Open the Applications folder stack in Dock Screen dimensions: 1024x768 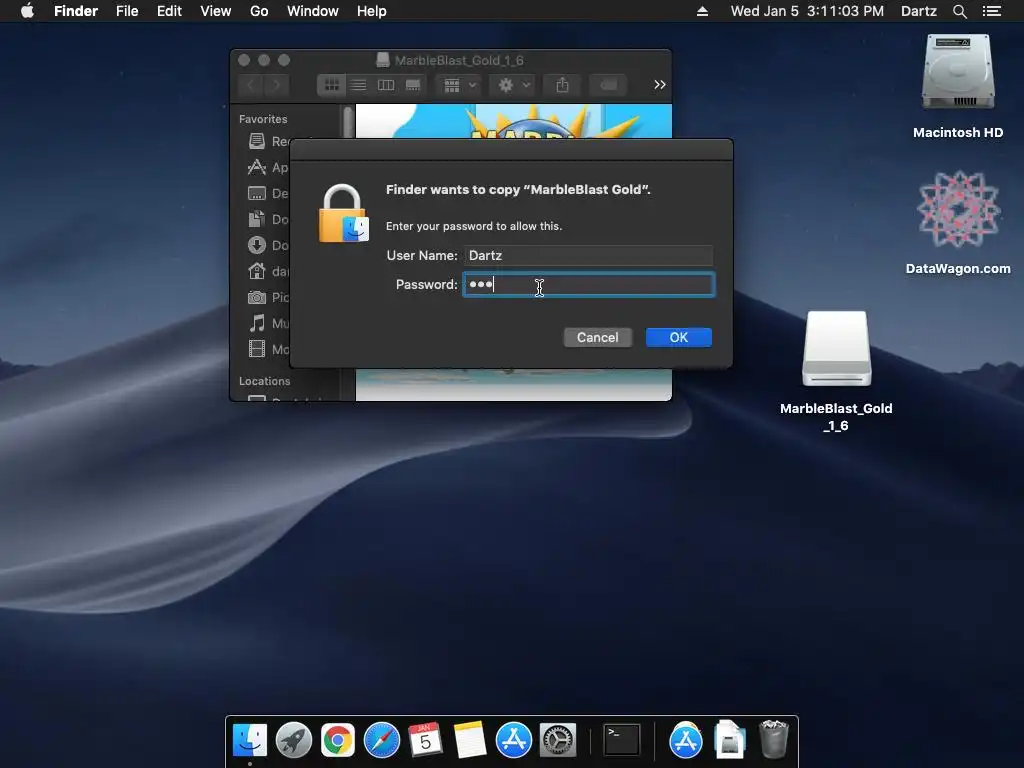coord(686,740)
